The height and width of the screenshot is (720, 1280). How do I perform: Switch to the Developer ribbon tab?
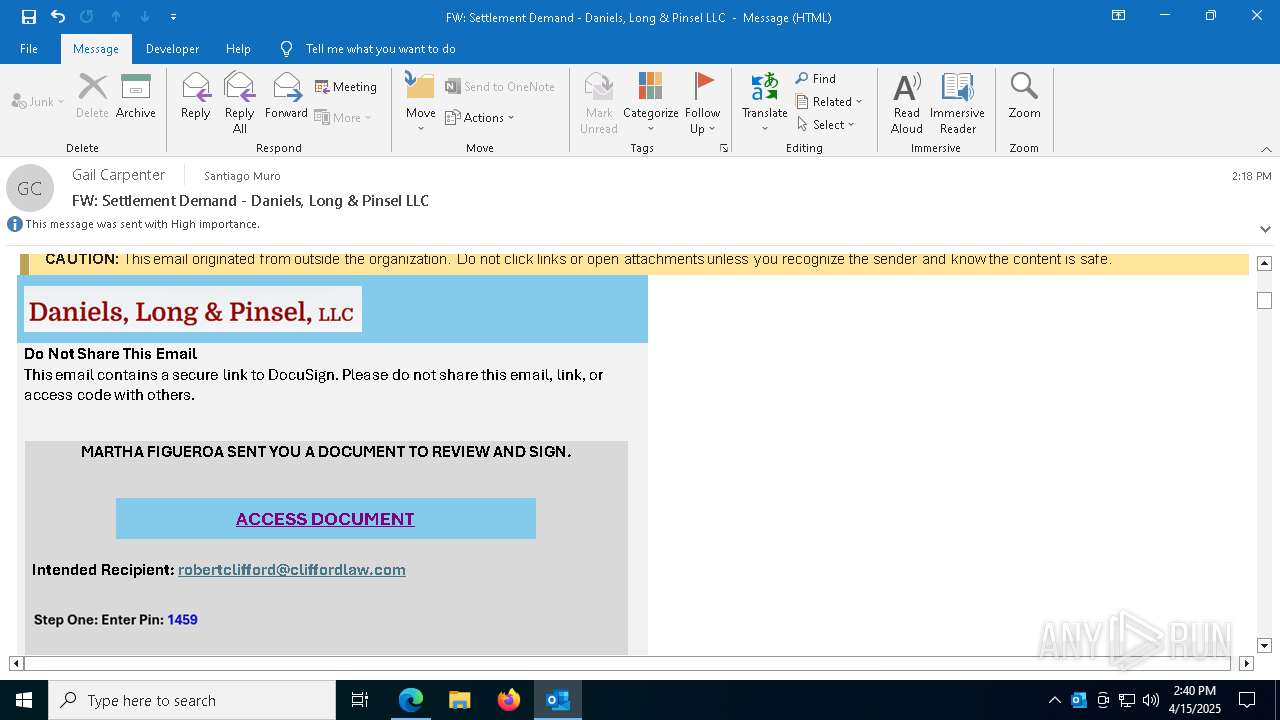(172, 48)
